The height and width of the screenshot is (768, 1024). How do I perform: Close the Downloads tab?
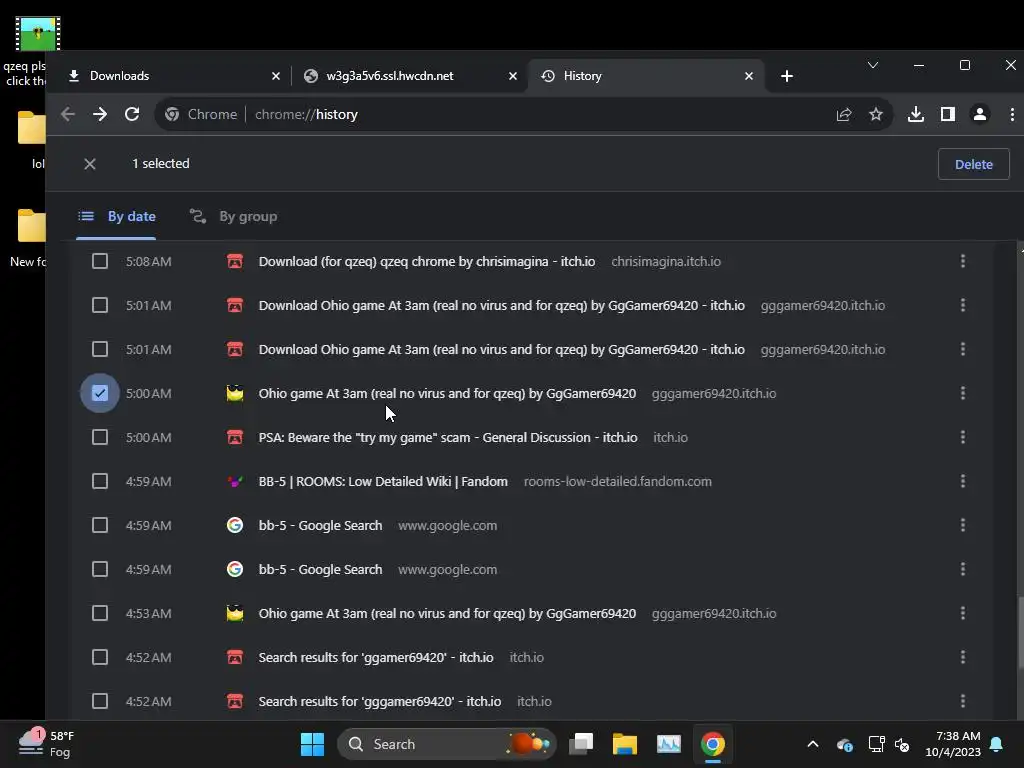coord(276,76)
